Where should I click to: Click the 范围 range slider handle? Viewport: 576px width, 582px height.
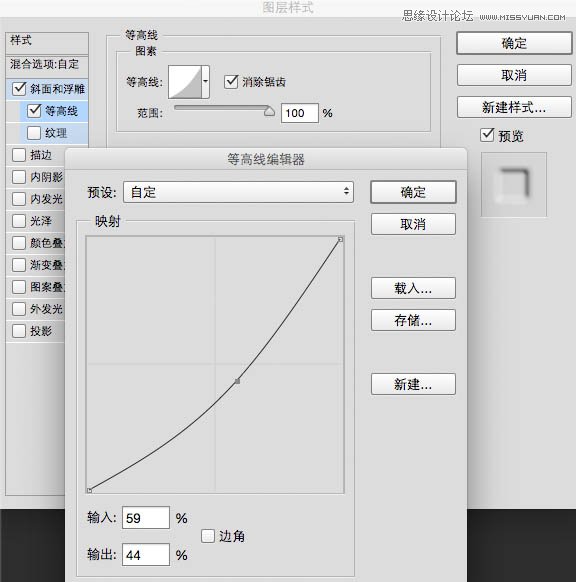(x=269, y=111)
